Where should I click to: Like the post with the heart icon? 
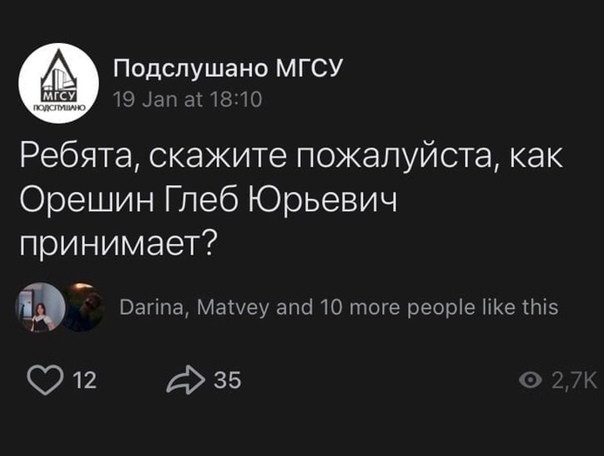click(x=45, y=380)
